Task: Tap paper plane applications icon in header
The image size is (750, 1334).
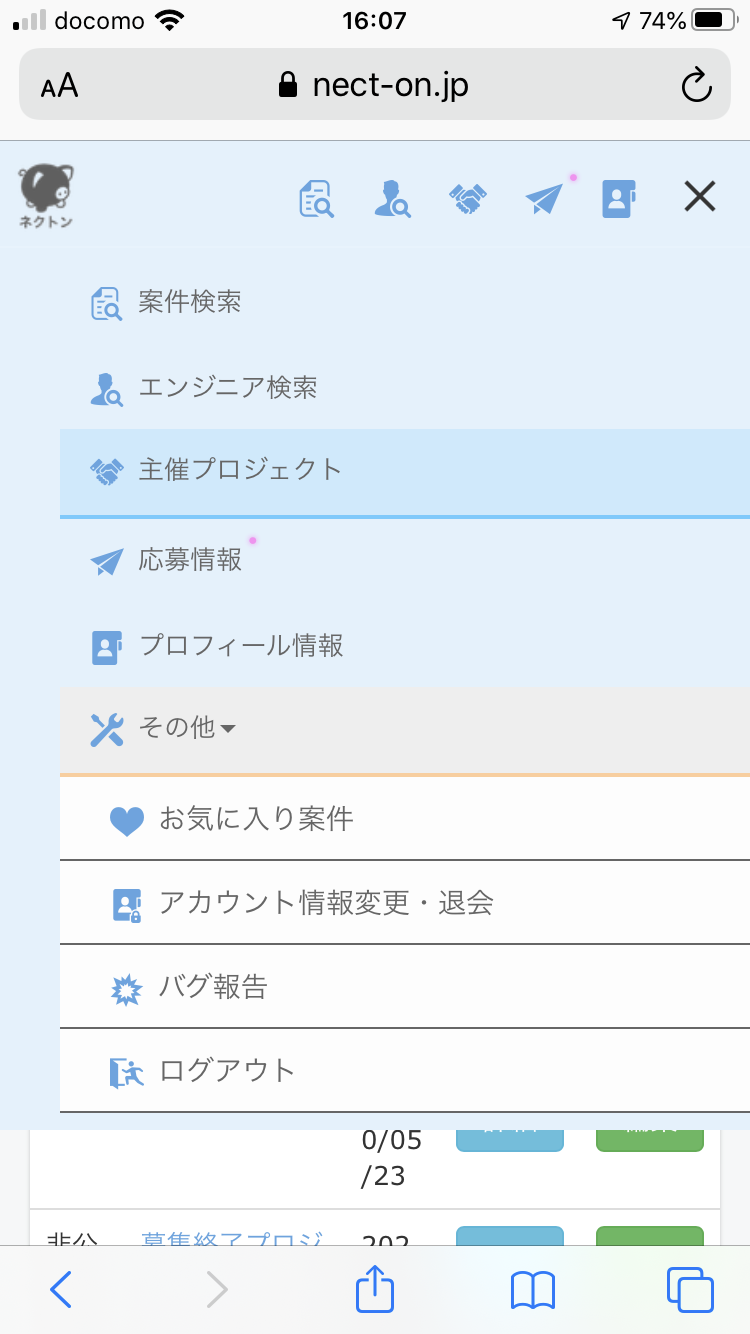Action: 545,198
